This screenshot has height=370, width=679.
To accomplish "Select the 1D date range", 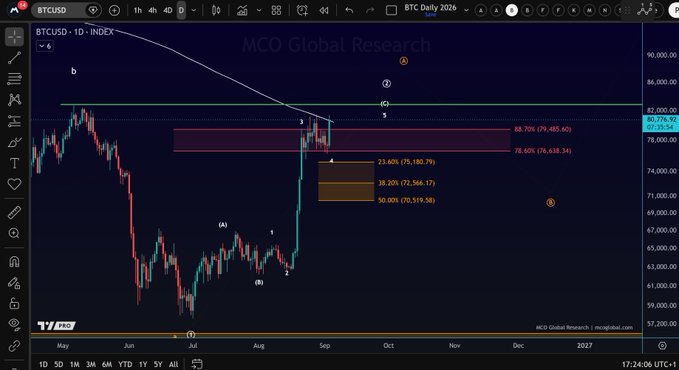I will pos(43,364).
